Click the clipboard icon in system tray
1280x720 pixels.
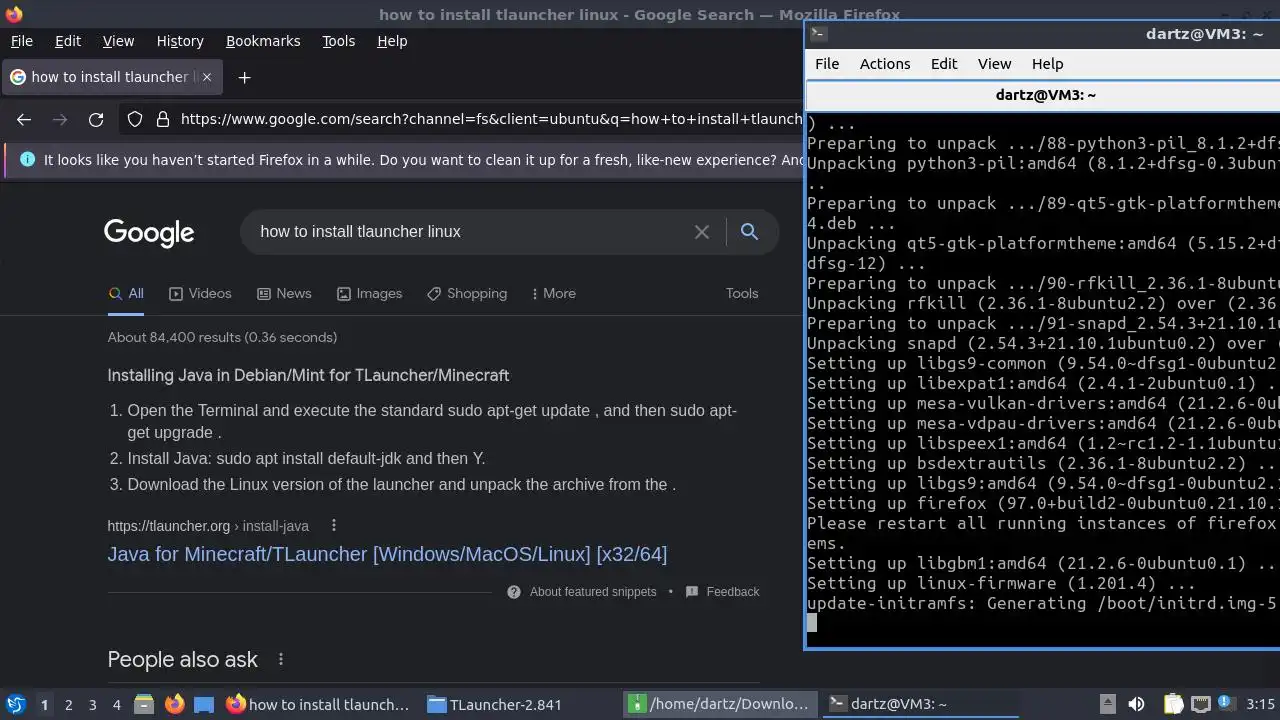click(1173, 704)
